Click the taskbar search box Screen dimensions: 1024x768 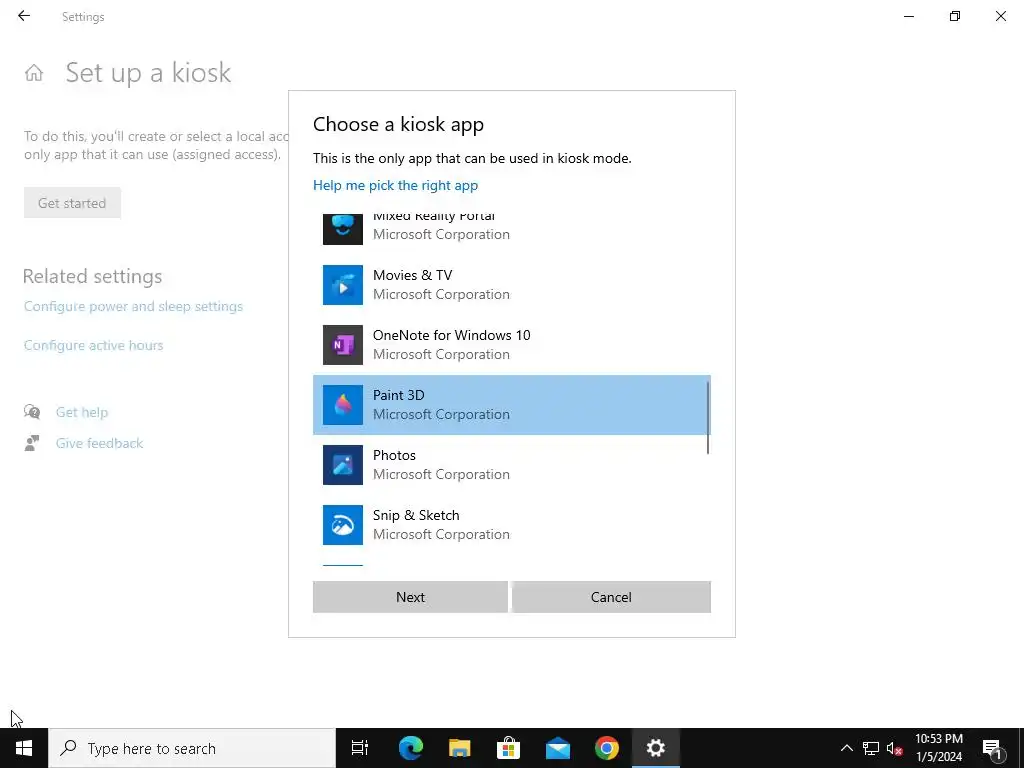click(192, 748)
